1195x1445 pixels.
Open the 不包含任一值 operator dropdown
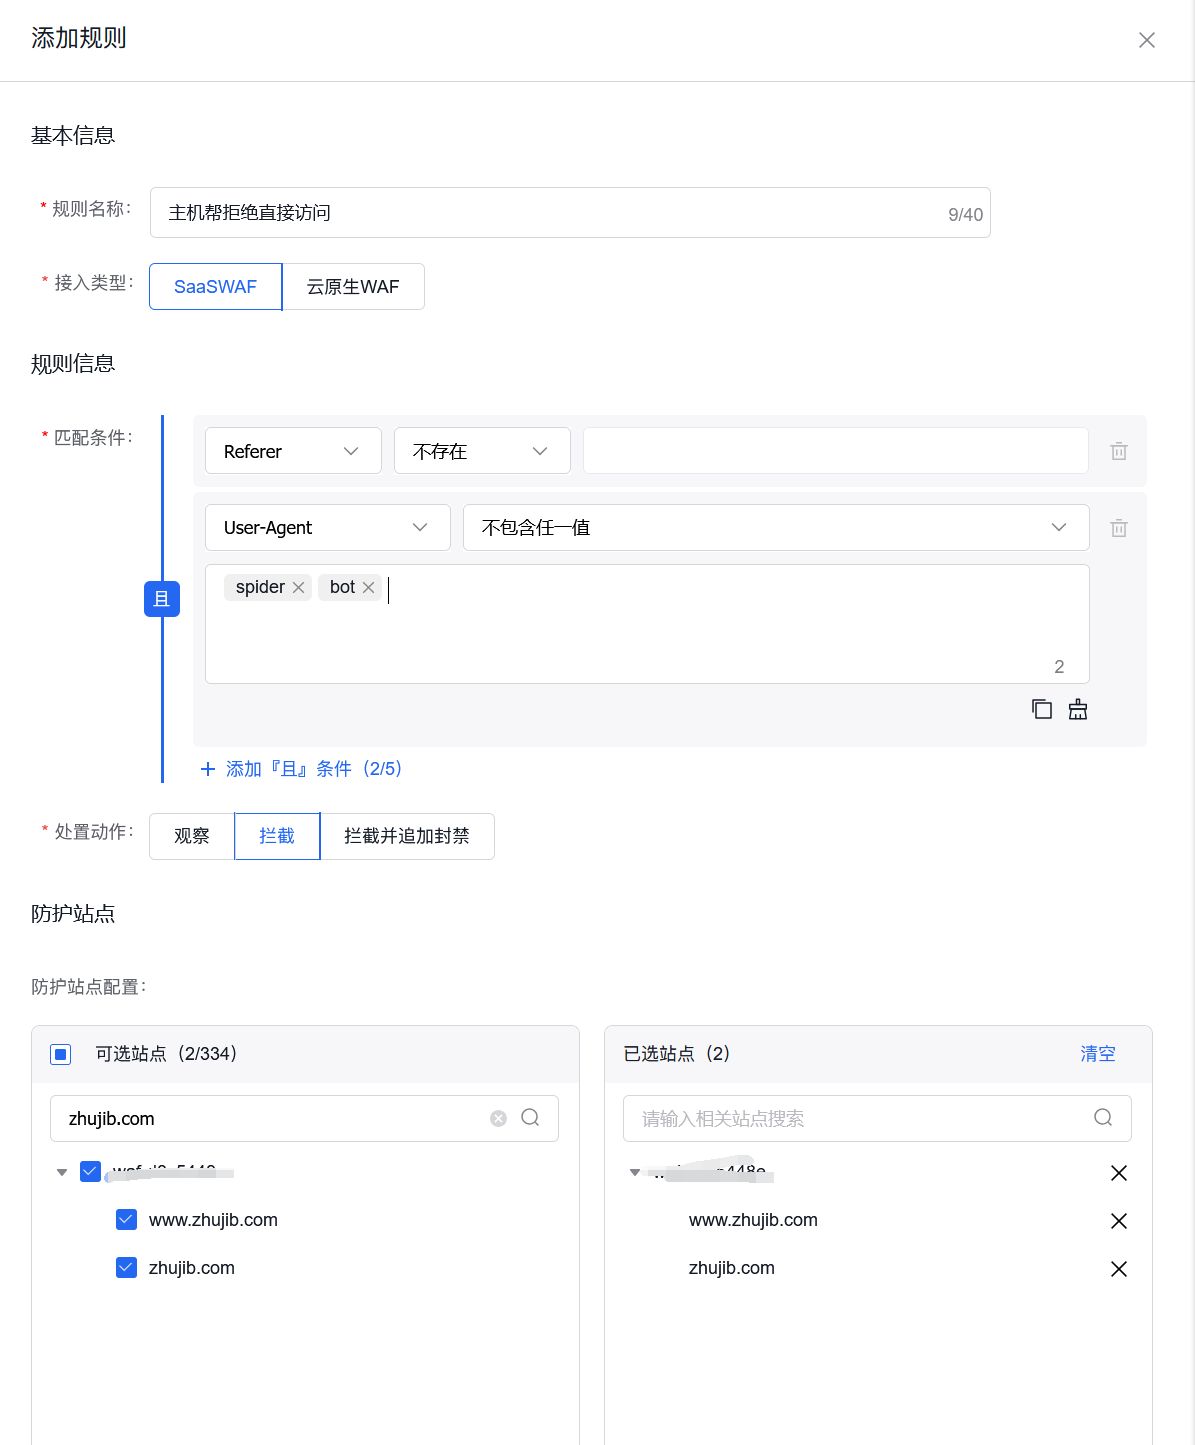click(x=775, y=528)
